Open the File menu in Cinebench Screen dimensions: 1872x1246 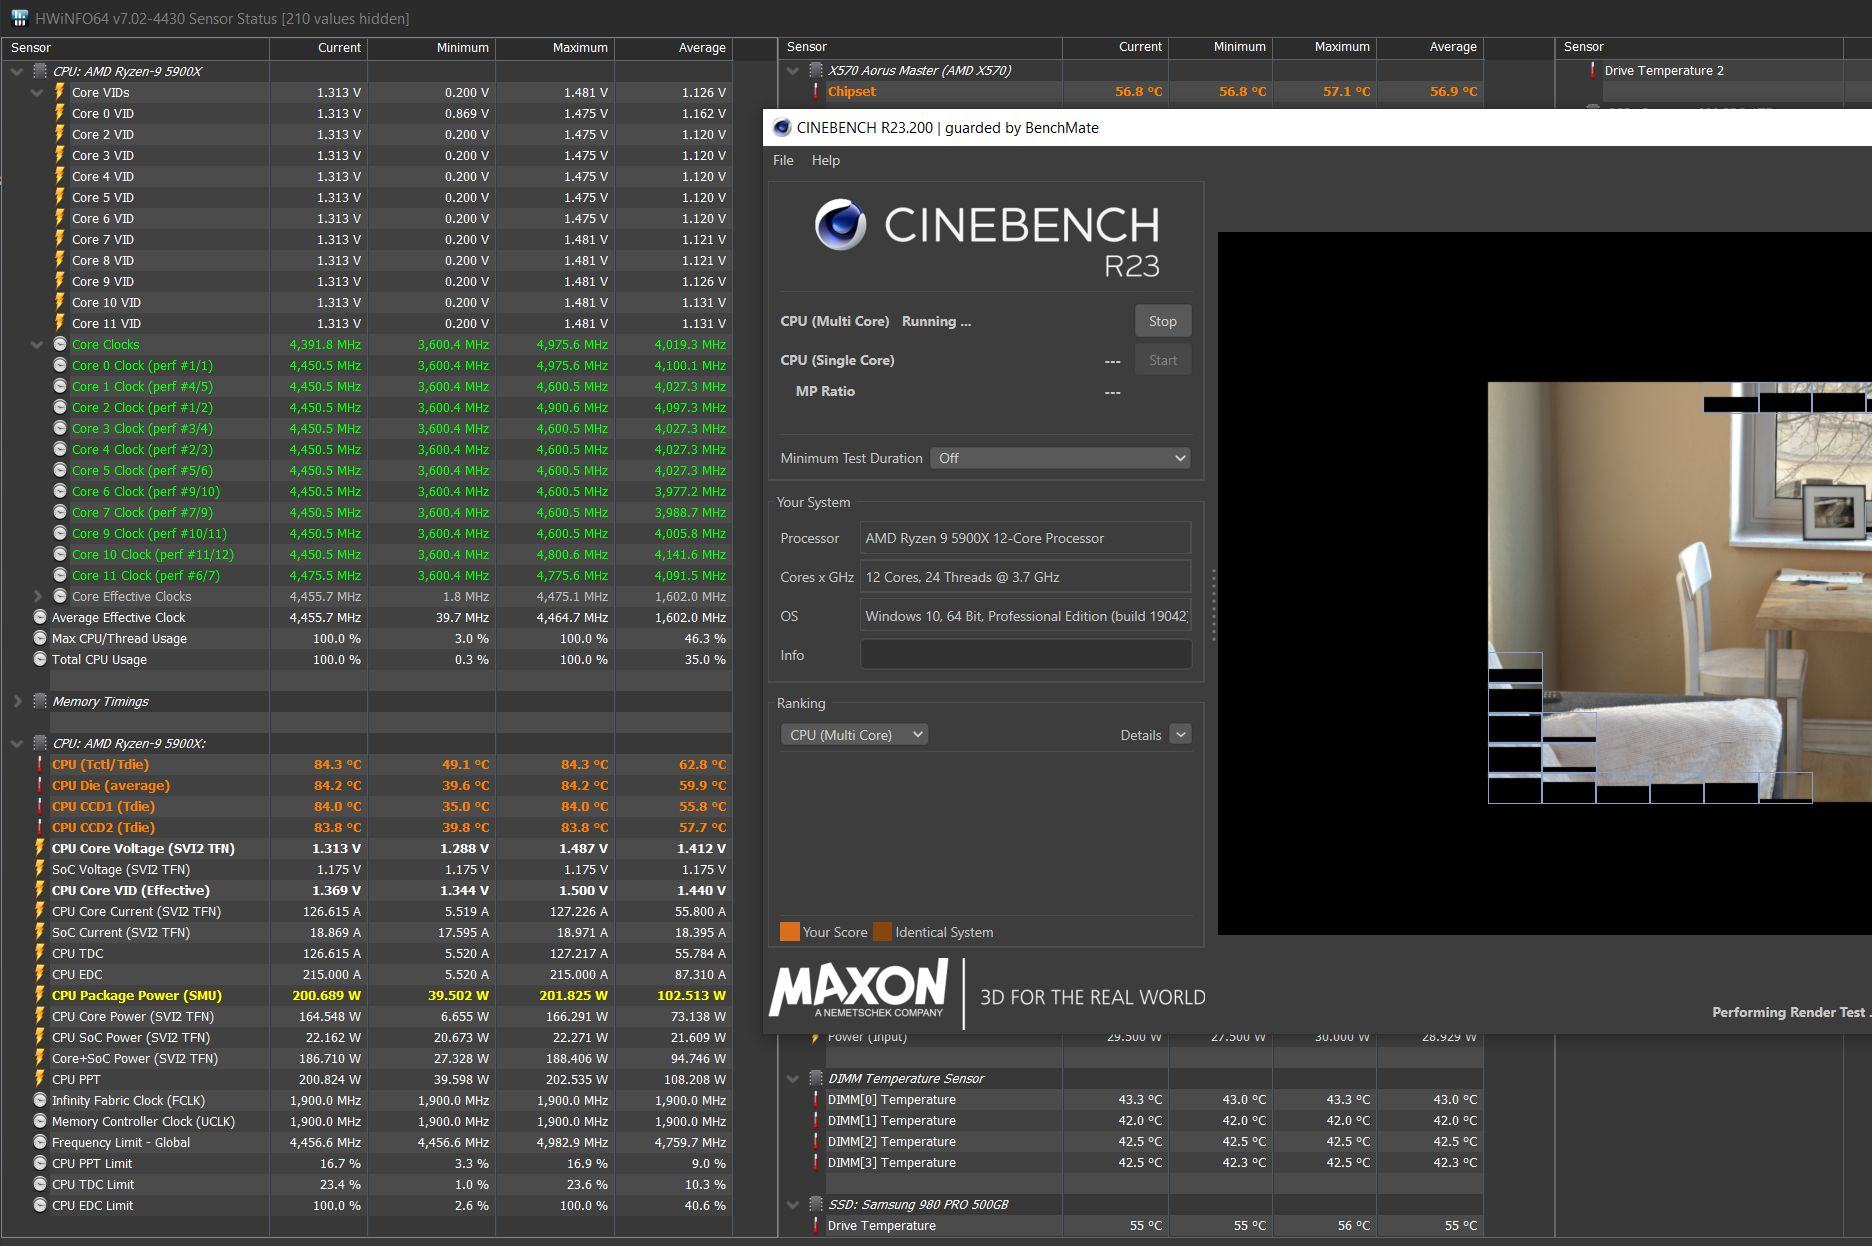(783, 160)
